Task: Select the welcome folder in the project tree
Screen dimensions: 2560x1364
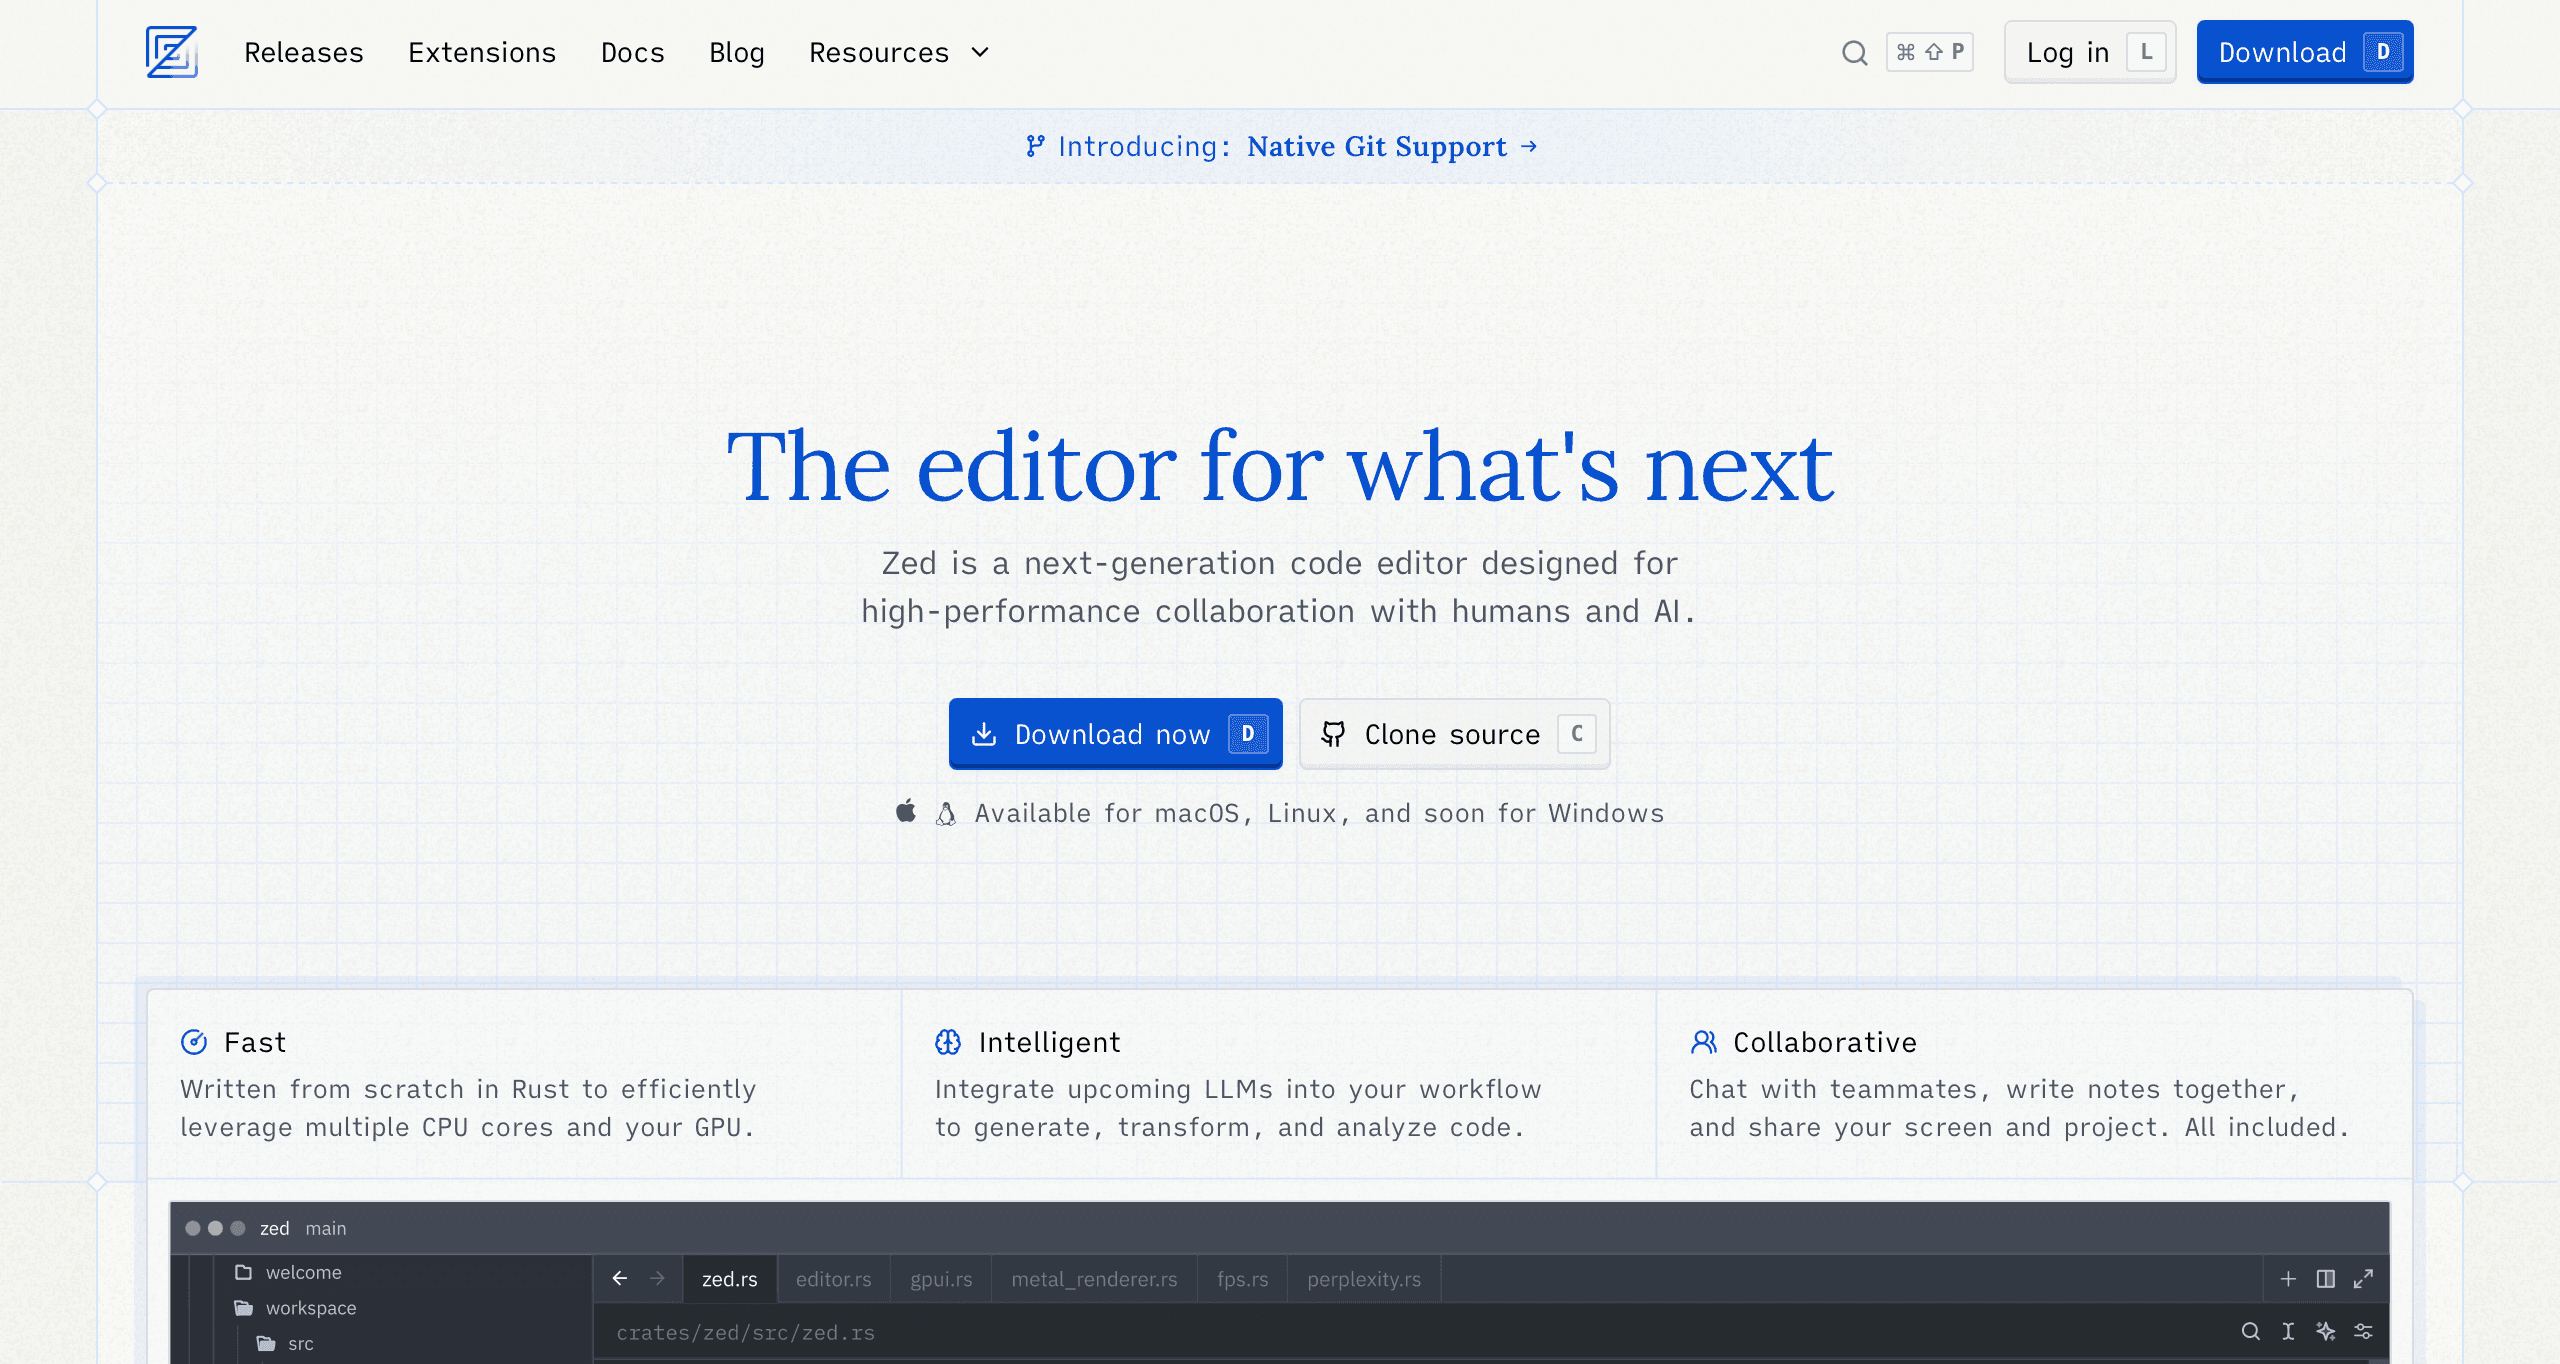Action: click(x=288, y=1272)
